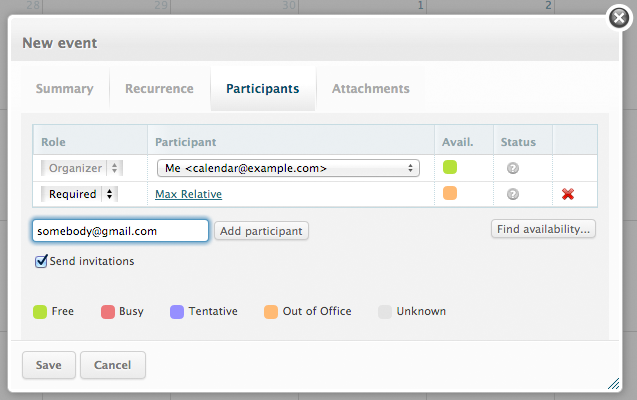Click Max Relative's orange availability indicator
The image size is (637, 400).
pyautogui.click(x=450, y=193)
